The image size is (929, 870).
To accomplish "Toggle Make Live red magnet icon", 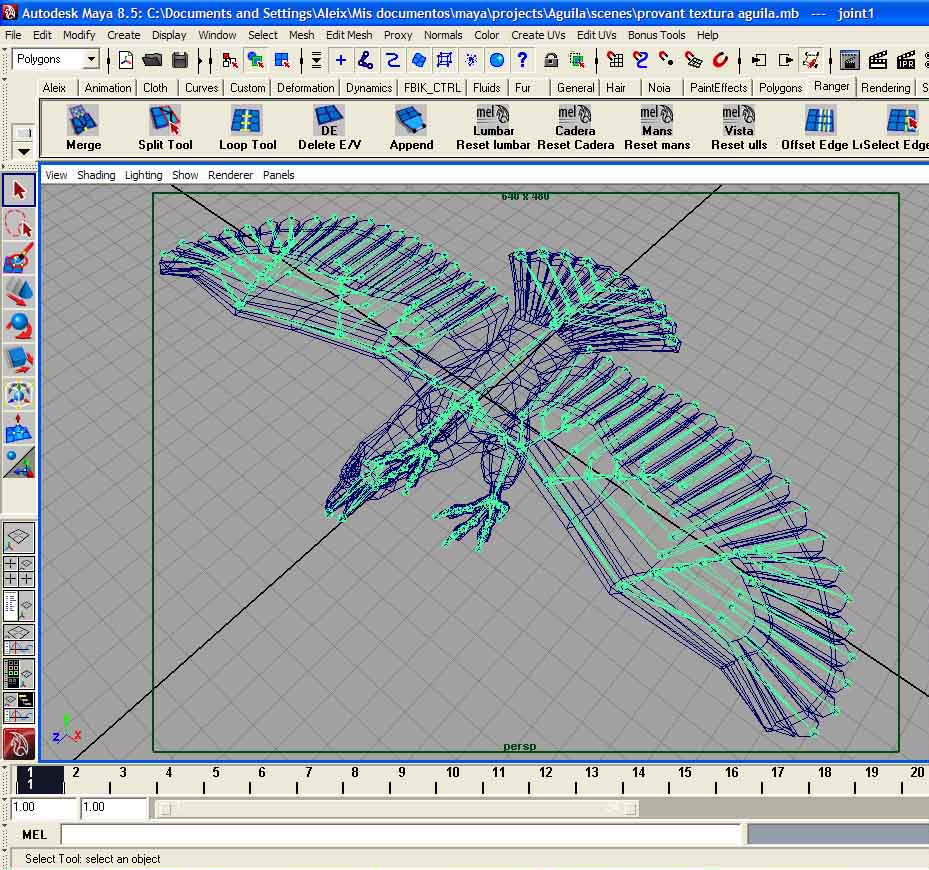I will pyautogui.click(x=720, y=60).
